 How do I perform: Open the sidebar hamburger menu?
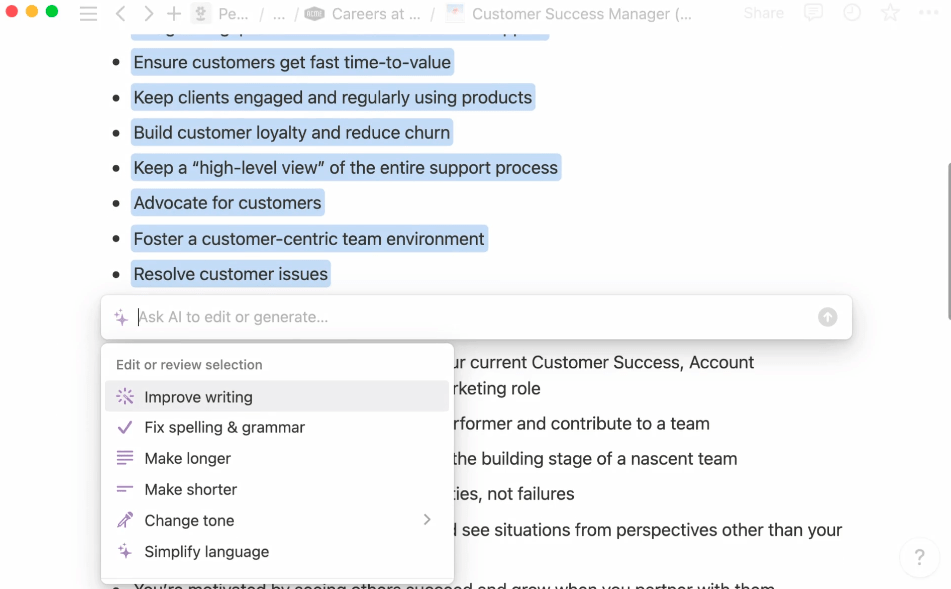point(89,14)
